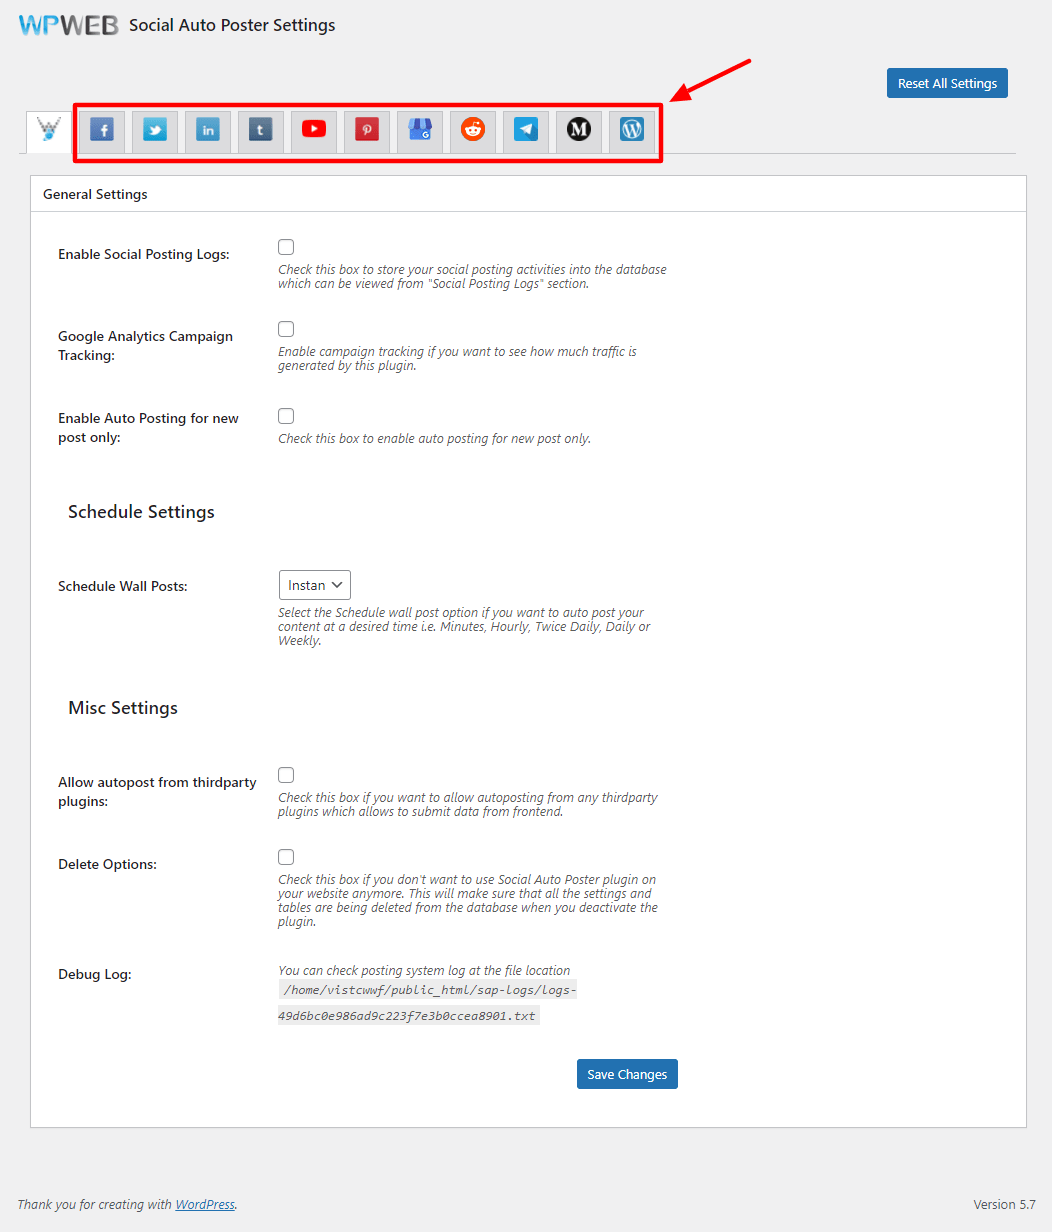This screenshot has height=1232, width=1052.
Task: Click the Save Changes button
Action: point(627,1074)
